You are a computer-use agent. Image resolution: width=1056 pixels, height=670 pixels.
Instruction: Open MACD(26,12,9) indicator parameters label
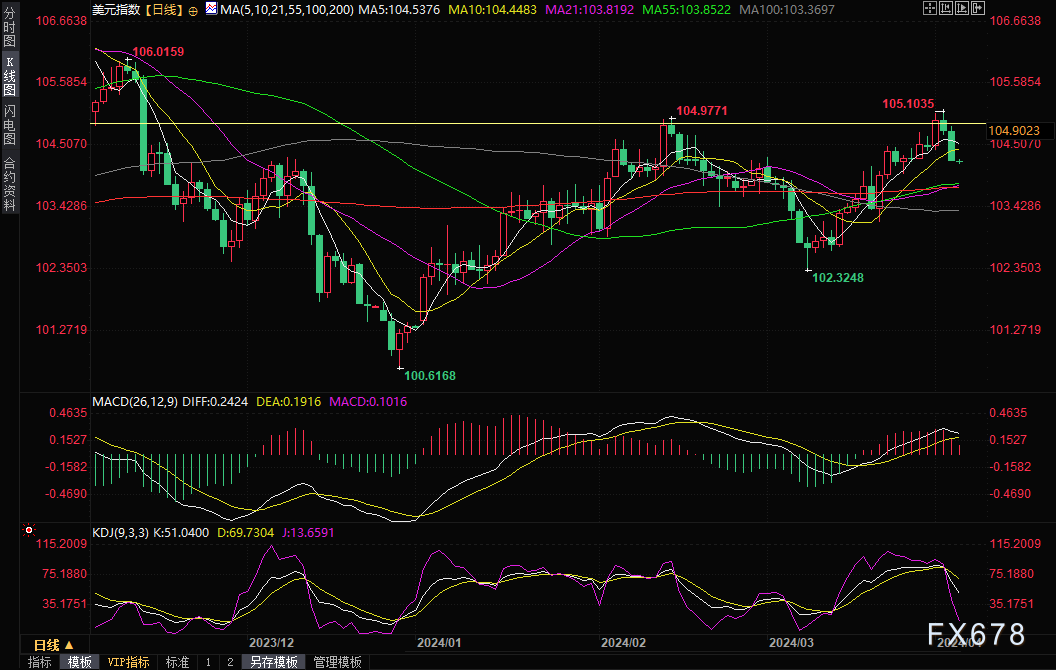coord(135,401)
